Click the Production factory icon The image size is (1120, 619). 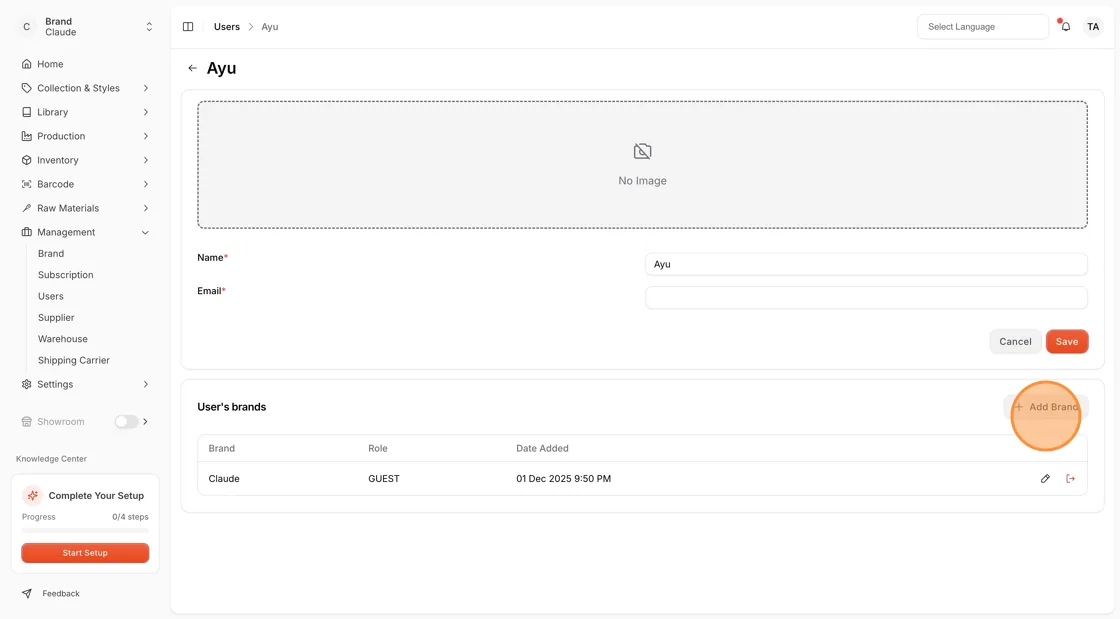pyautogui.click(x=26, y=136)
